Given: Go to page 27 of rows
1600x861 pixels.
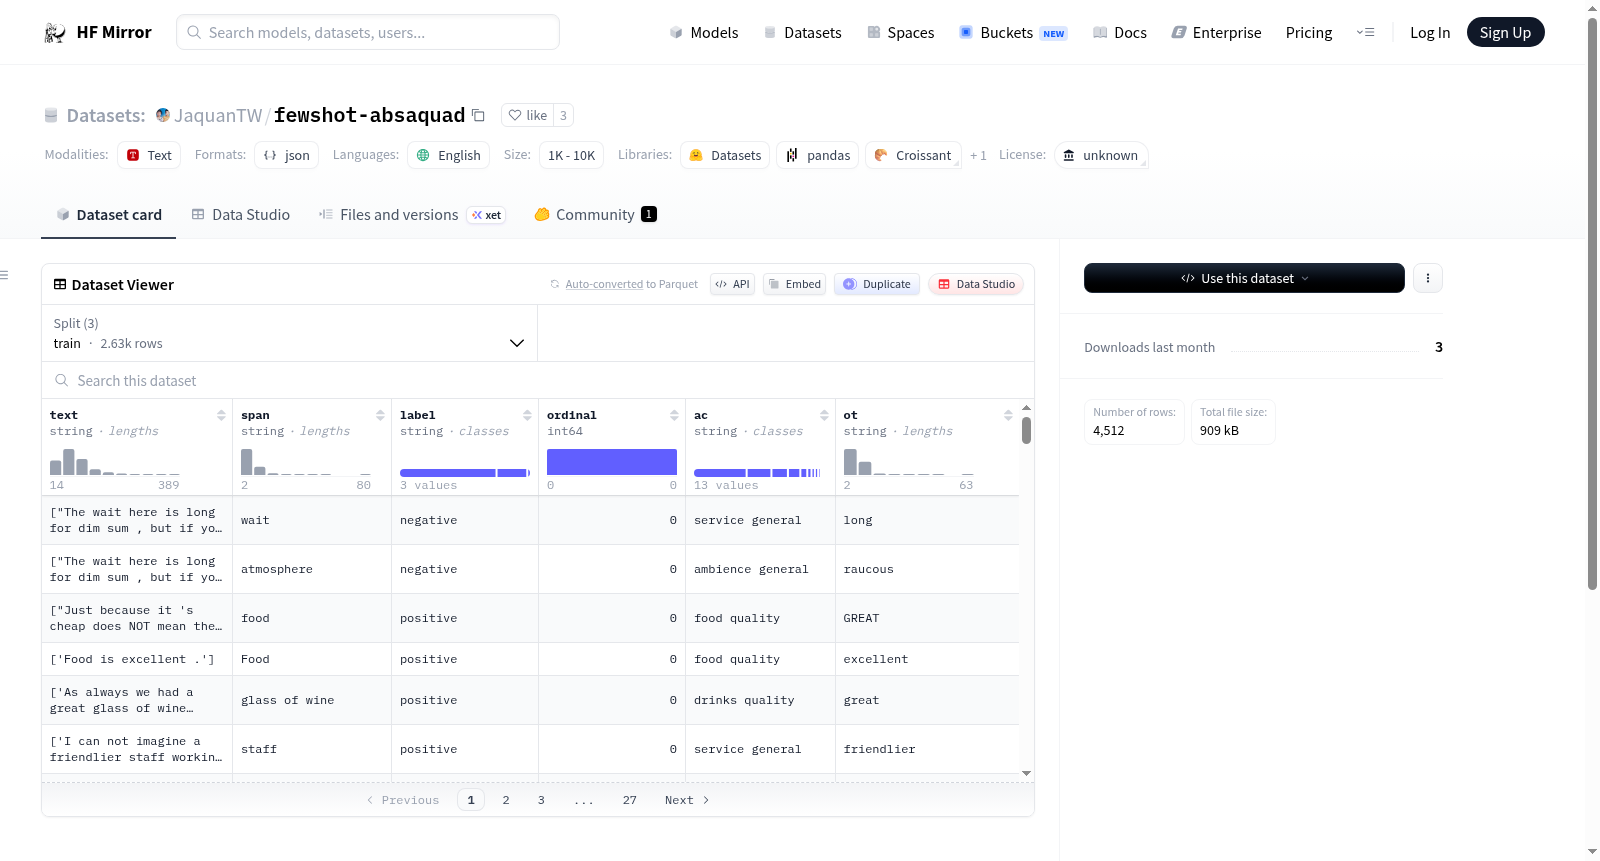Looking at the screenshot, I should tap(629, 800).
